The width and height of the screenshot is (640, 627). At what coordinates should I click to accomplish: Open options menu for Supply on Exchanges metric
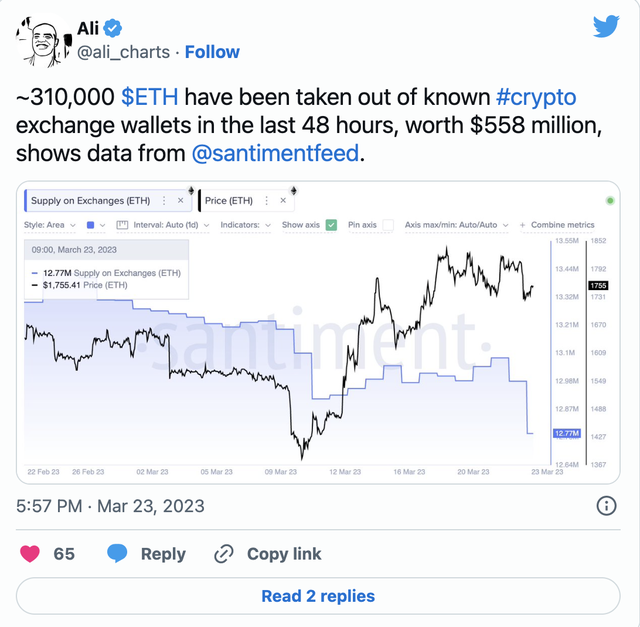tap(164, 200)
